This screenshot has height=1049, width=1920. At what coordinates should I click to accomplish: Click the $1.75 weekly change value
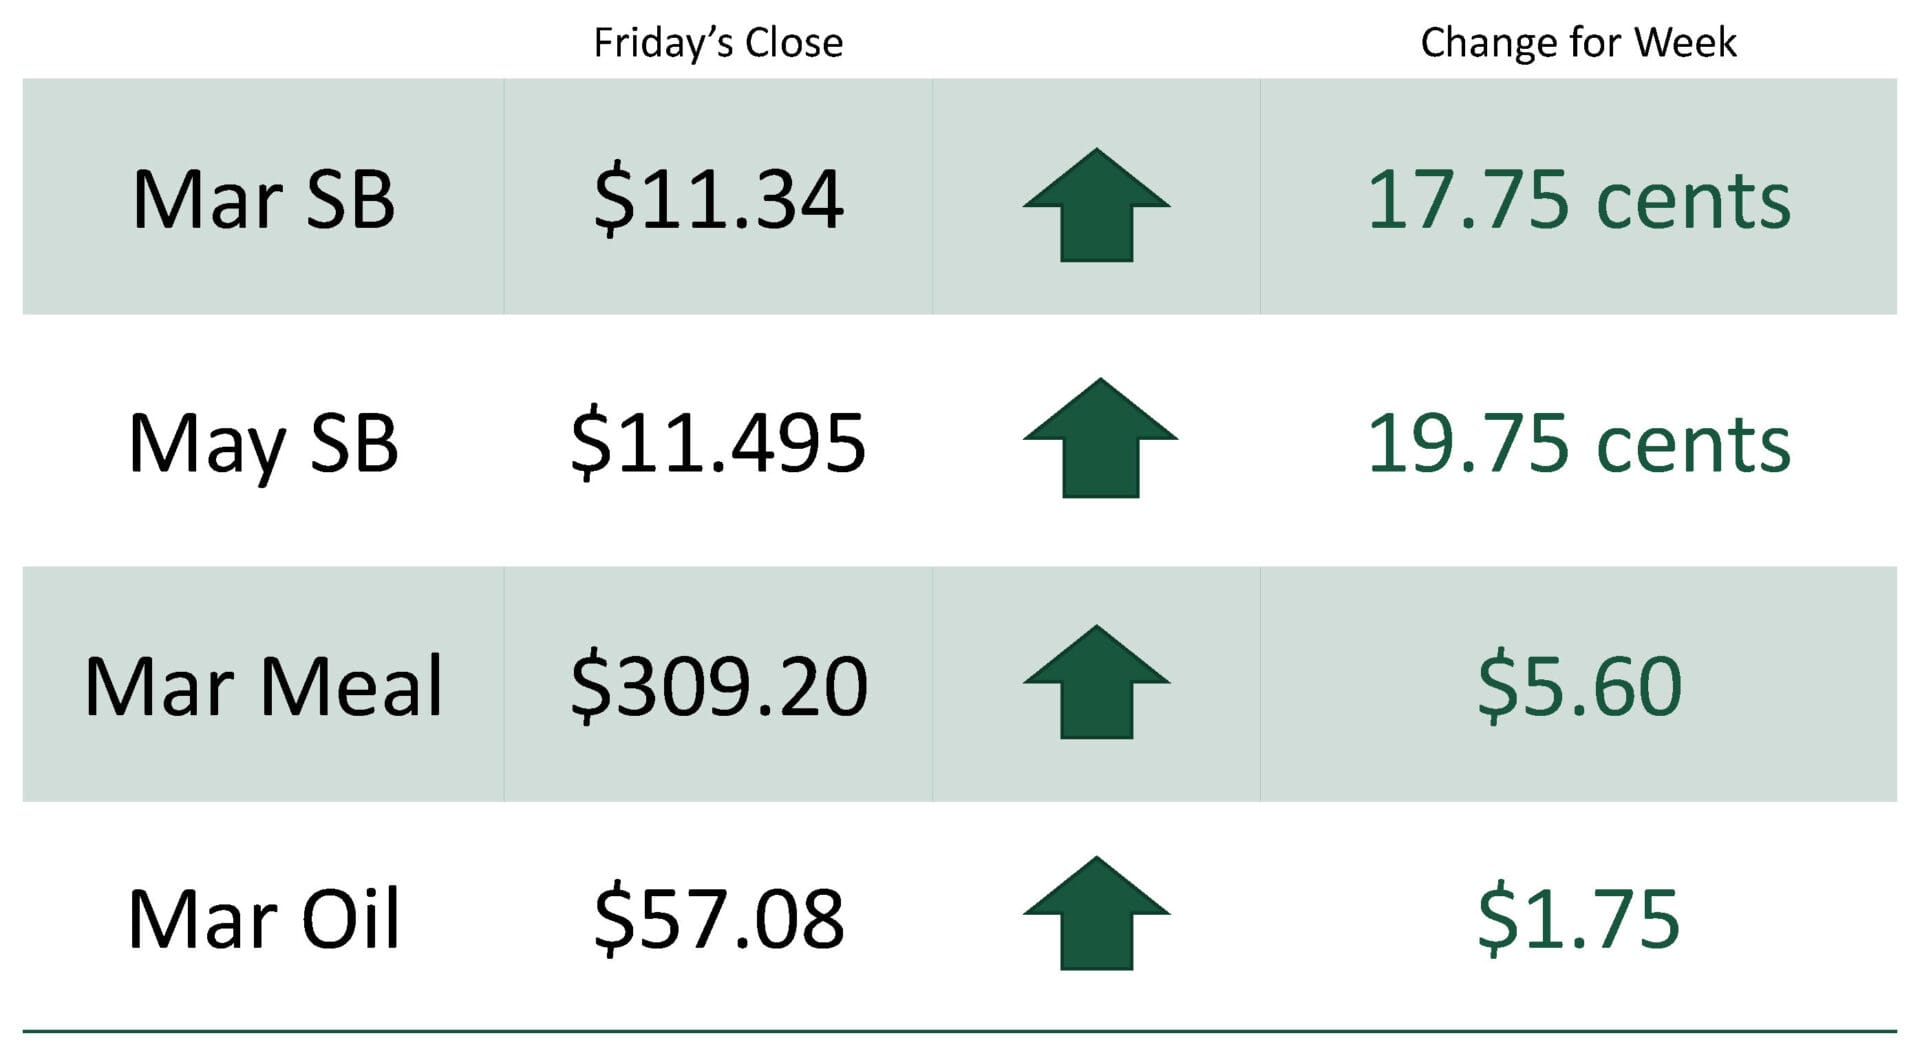click(x=1578, y=918)
